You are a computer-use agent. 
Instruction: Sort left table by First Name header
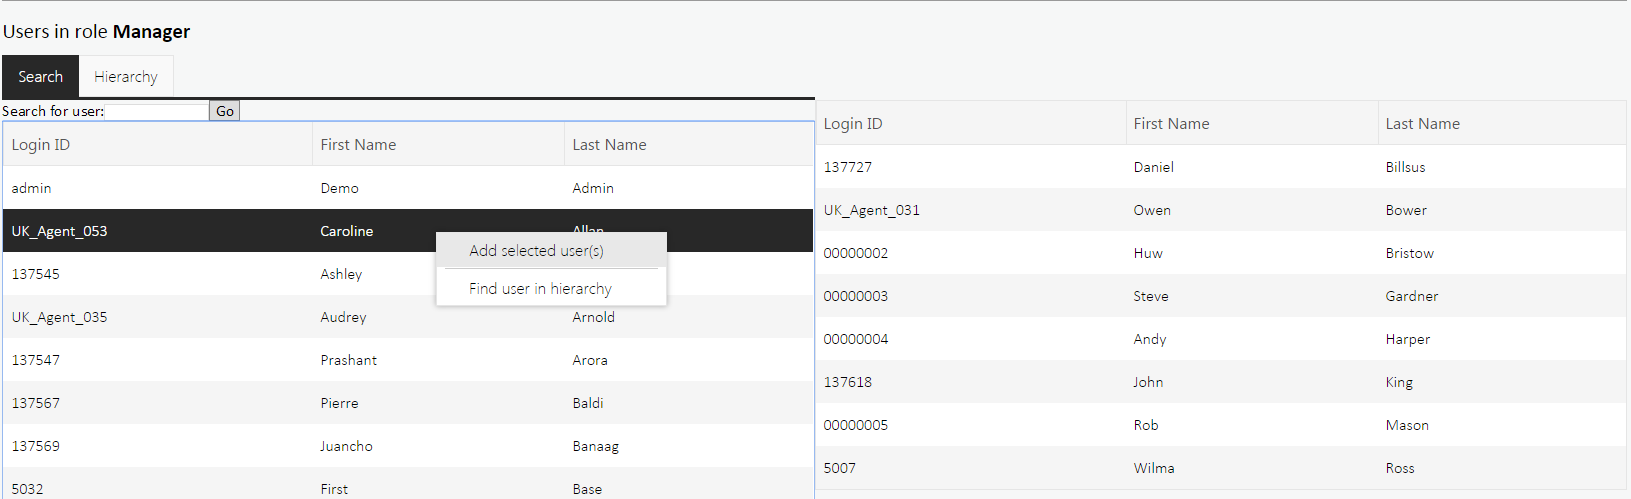358,145
